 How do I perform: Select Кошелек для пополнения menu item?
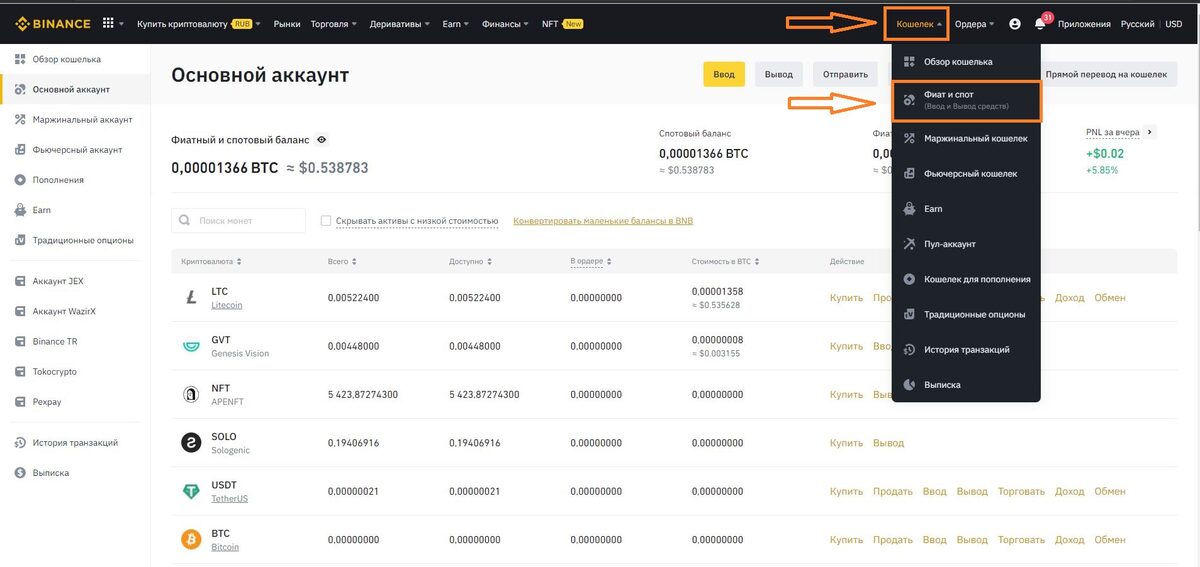tap(966, 279)
